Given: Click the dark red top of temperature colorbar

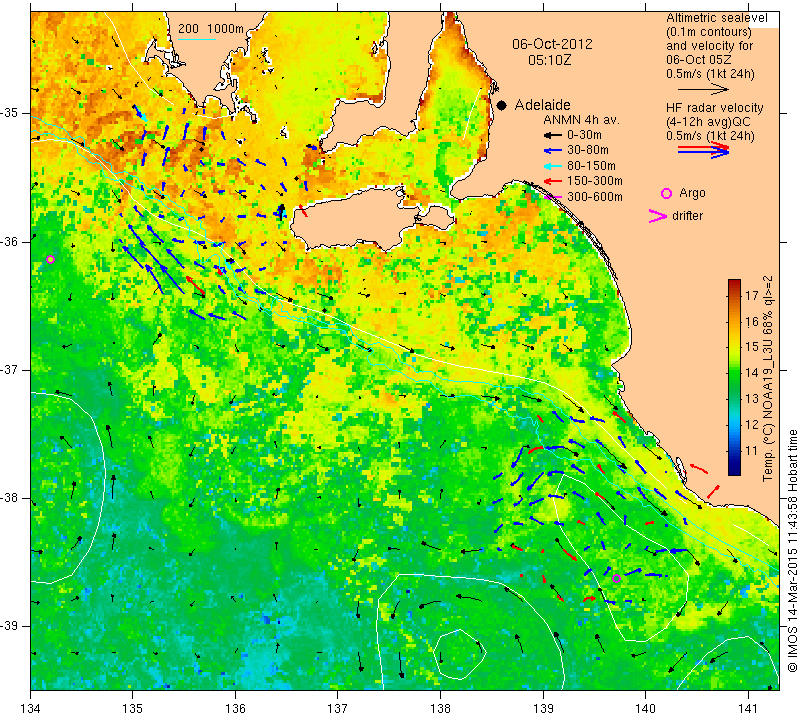Looking at the screenshot, I should click(x=734, y=284).
